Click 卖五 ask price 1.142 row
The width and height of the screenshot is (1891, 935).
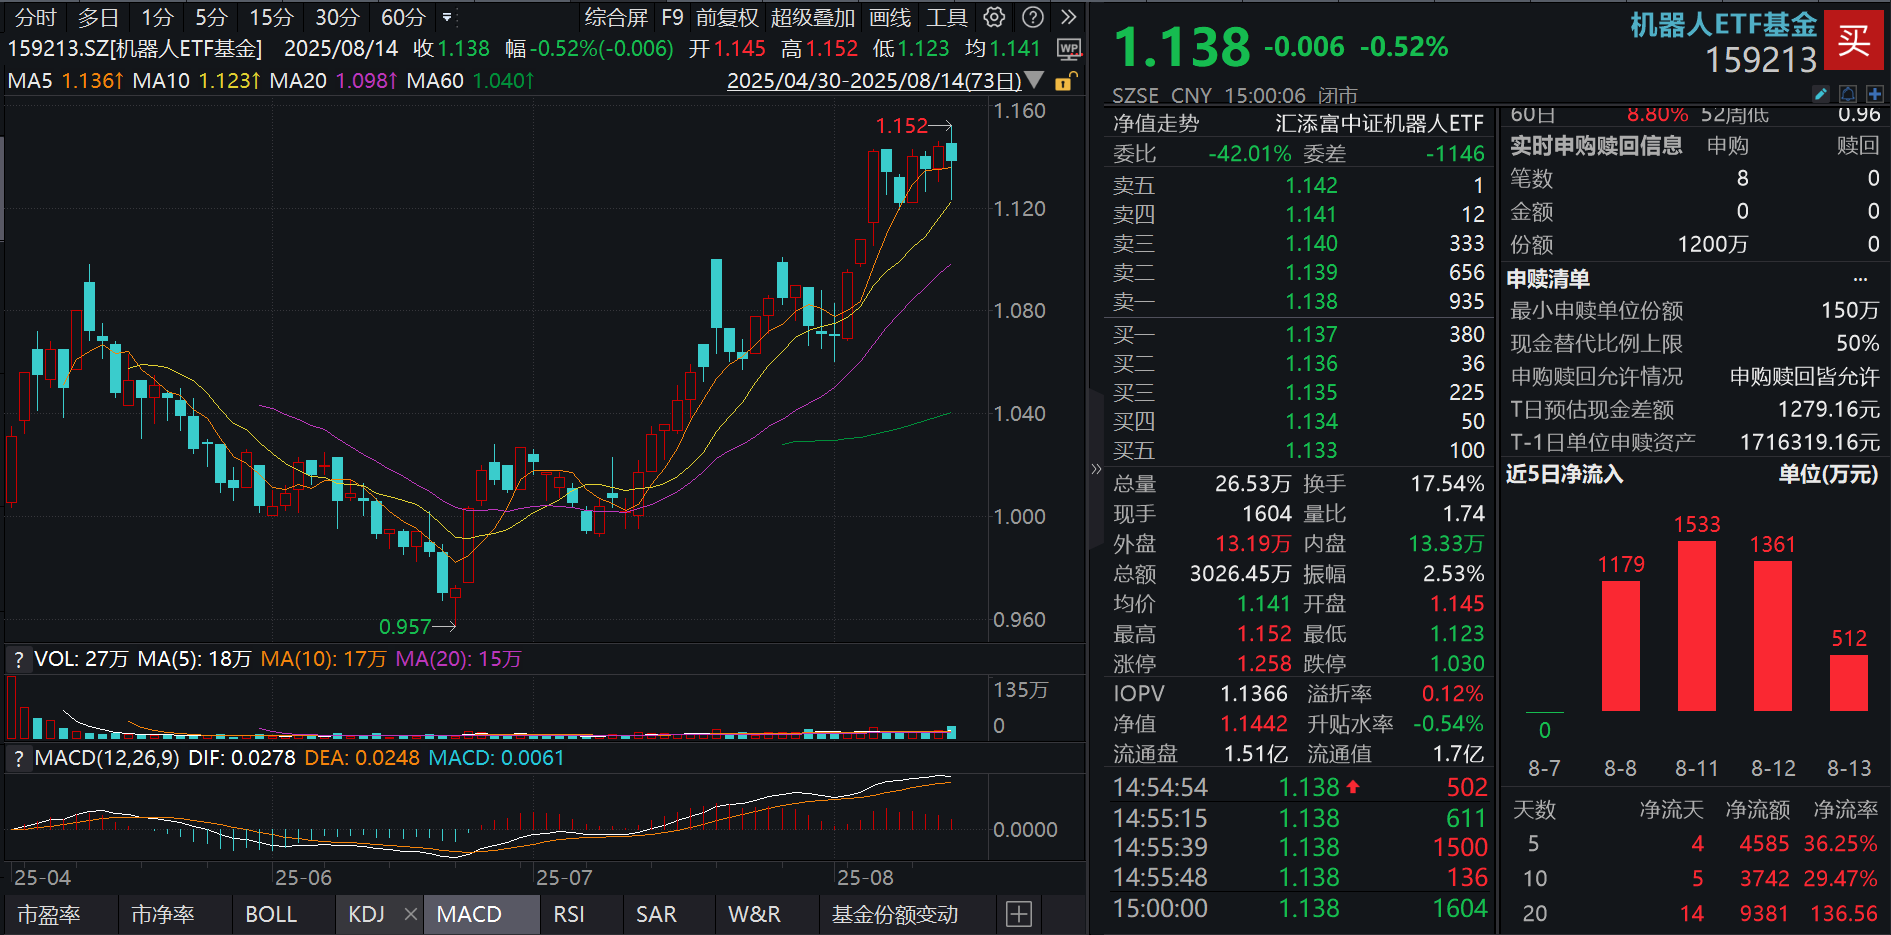tap(1298, 185)
